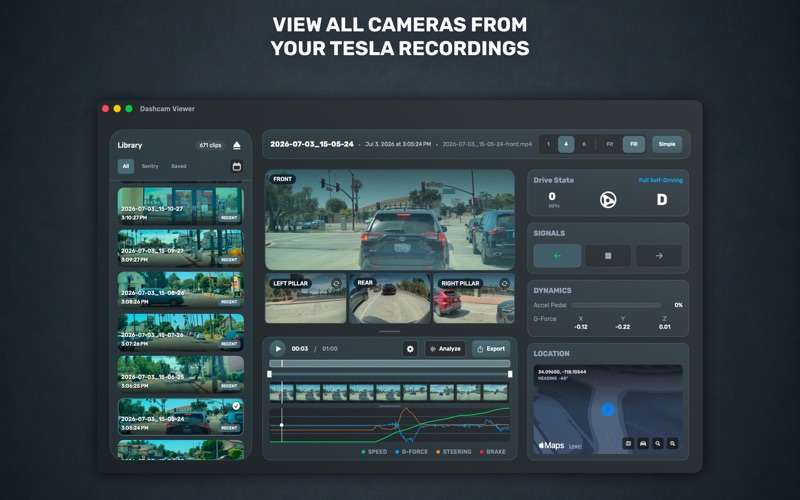Screen dimensions: 800x500
Task: Click the eject icon in Library header
Action: (237, 145)
